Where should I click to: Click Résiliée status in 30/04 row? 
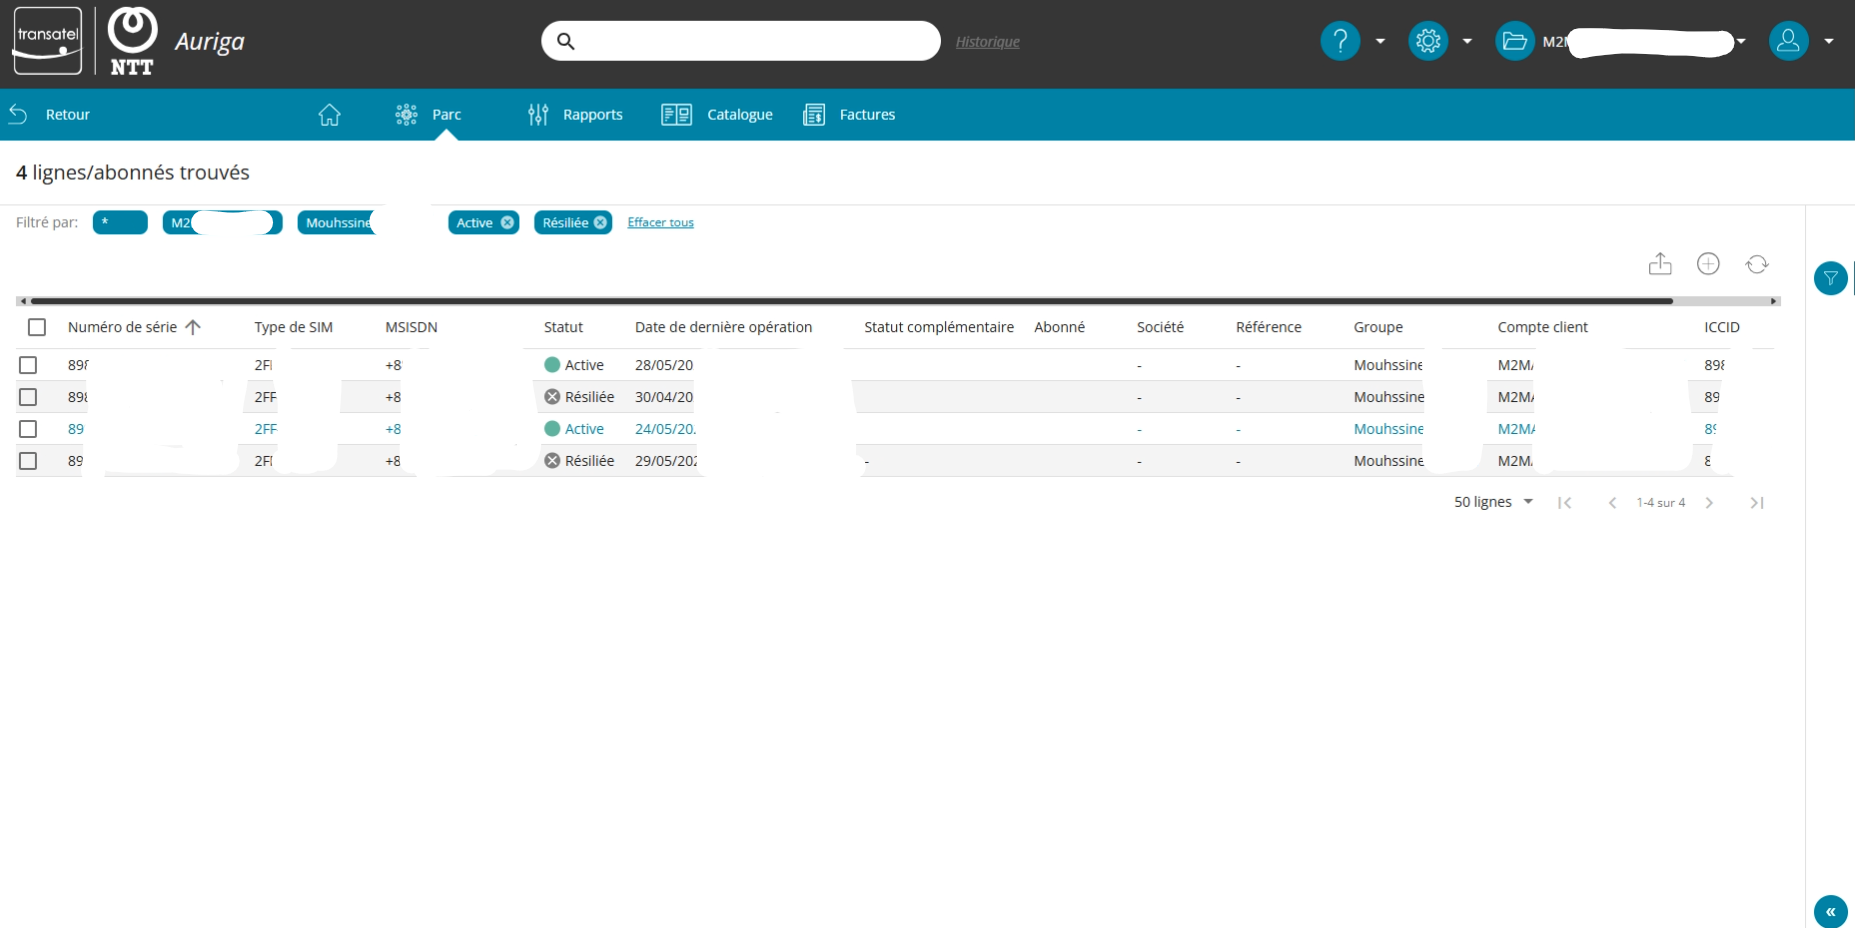pos(579,397)
